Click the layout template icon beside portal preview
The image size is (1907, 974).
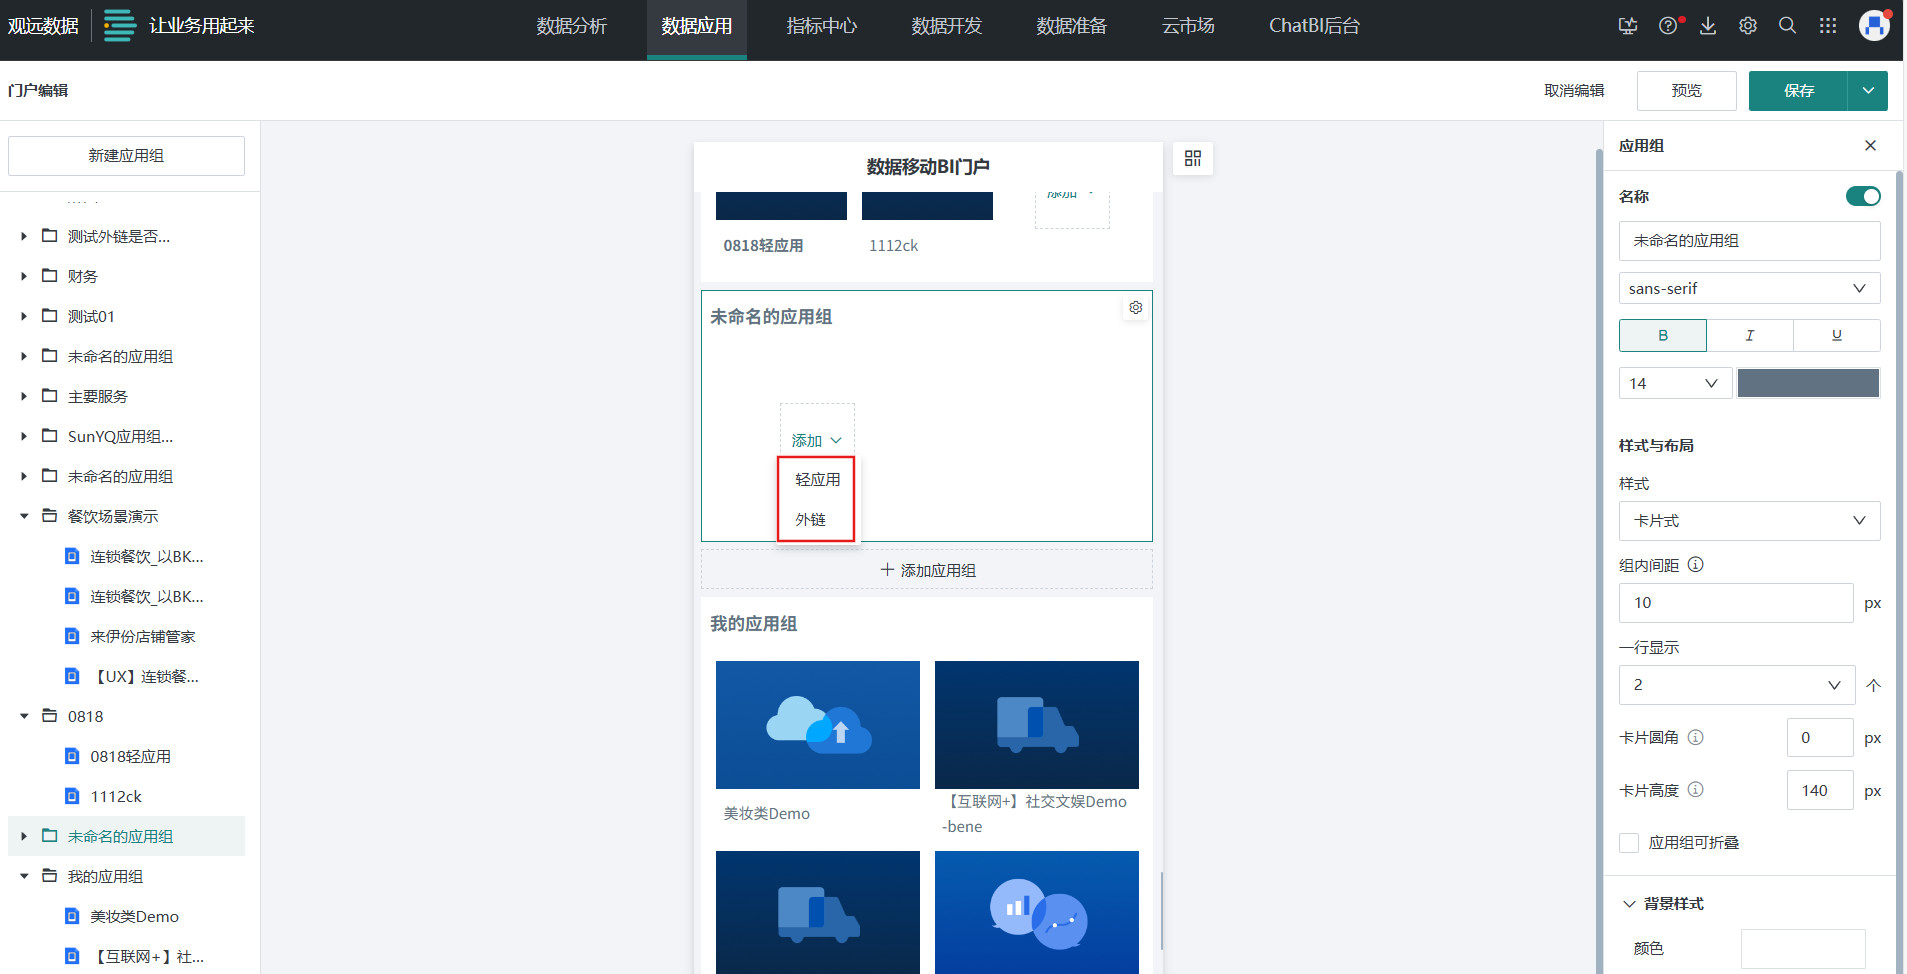1192,158
